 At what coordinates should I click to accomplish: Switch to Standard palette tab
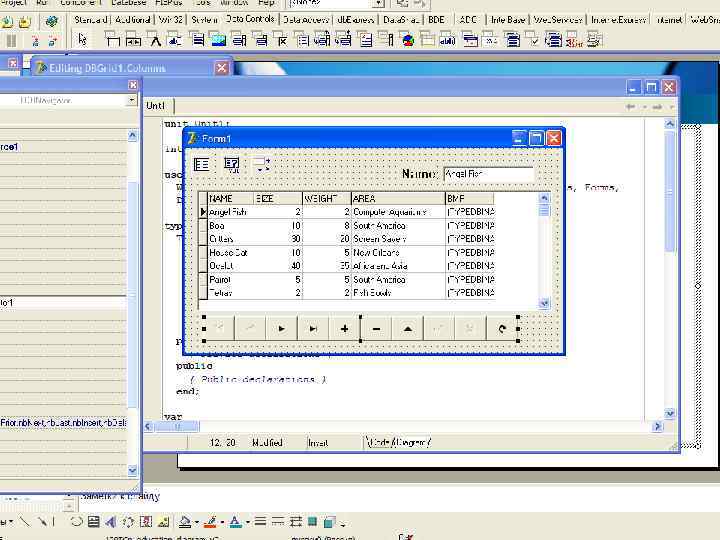tap(91, 19)
